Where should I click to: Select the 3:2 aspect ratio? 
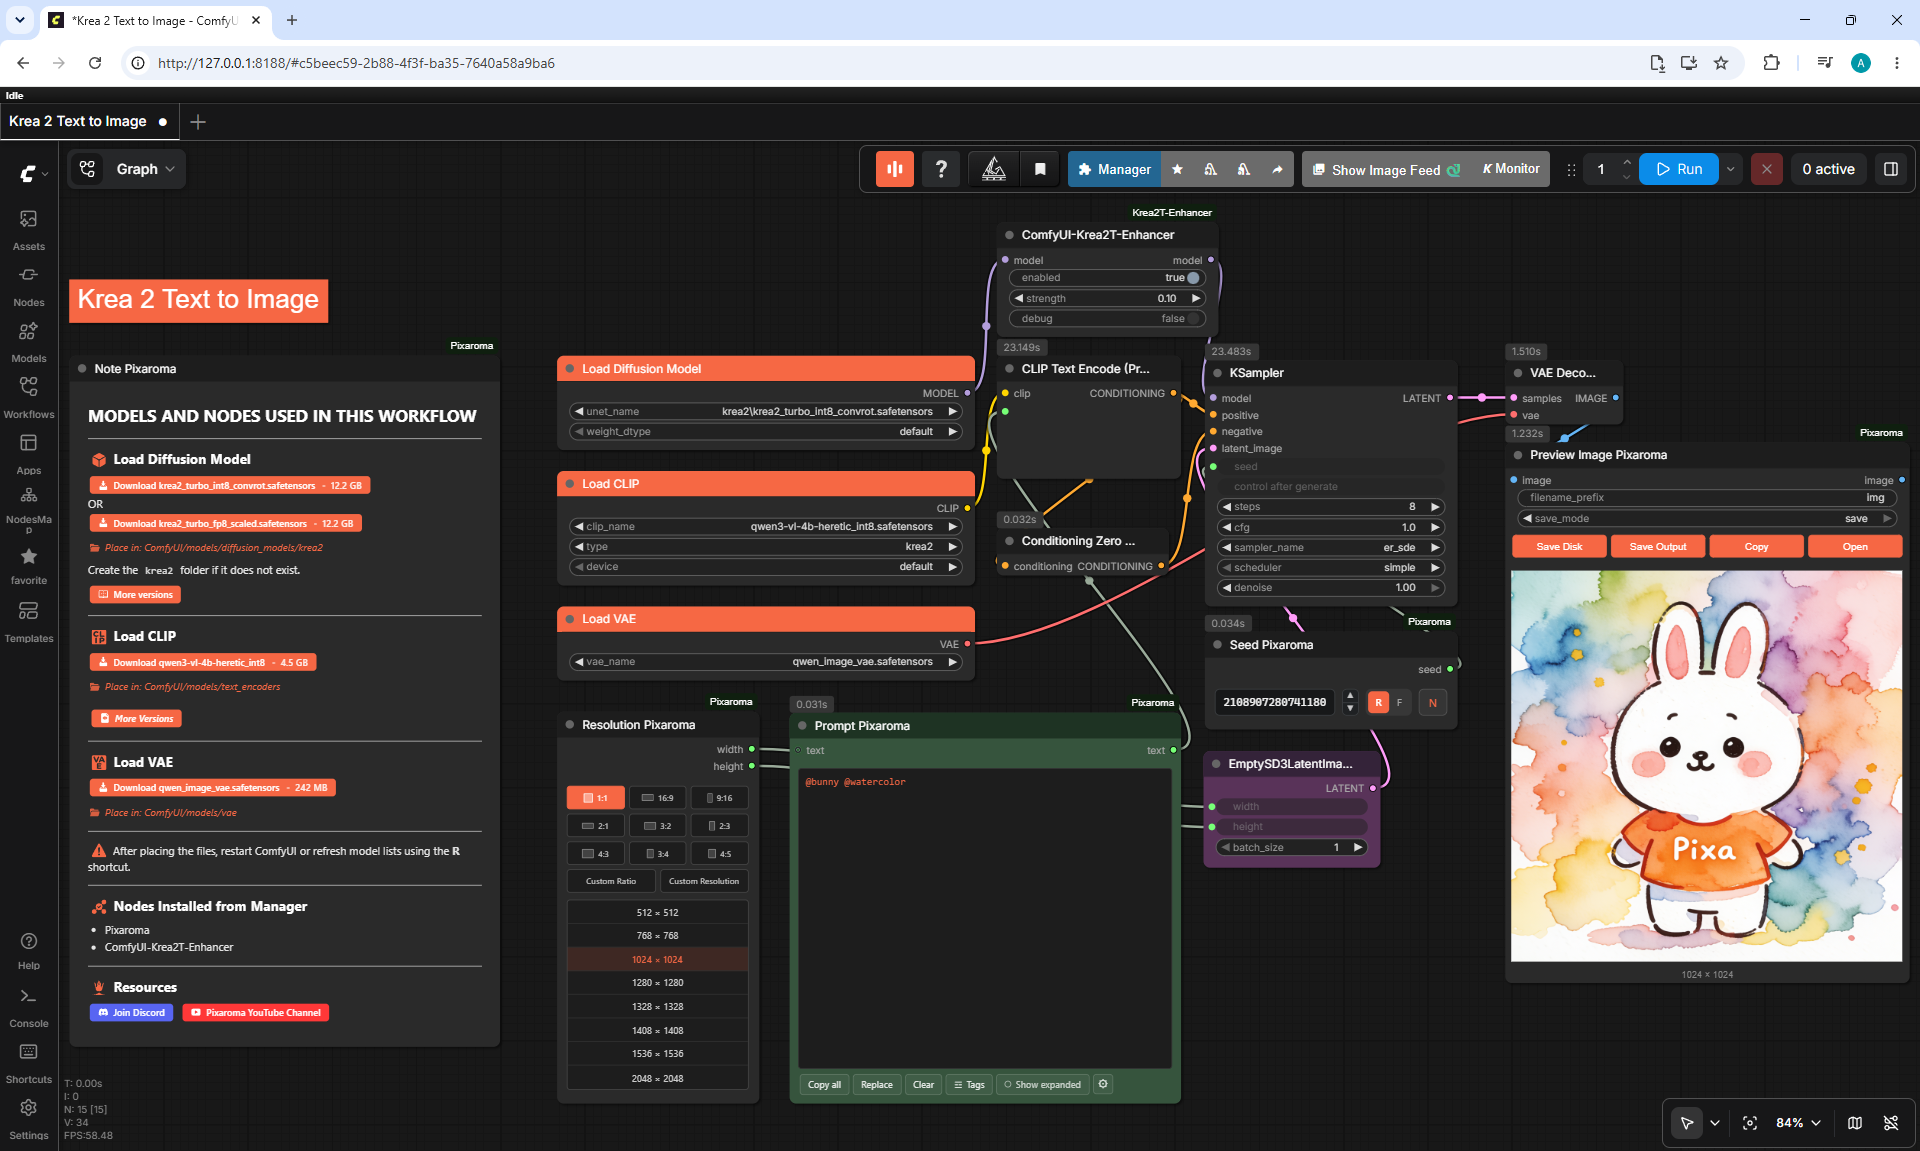click(657, 826)
